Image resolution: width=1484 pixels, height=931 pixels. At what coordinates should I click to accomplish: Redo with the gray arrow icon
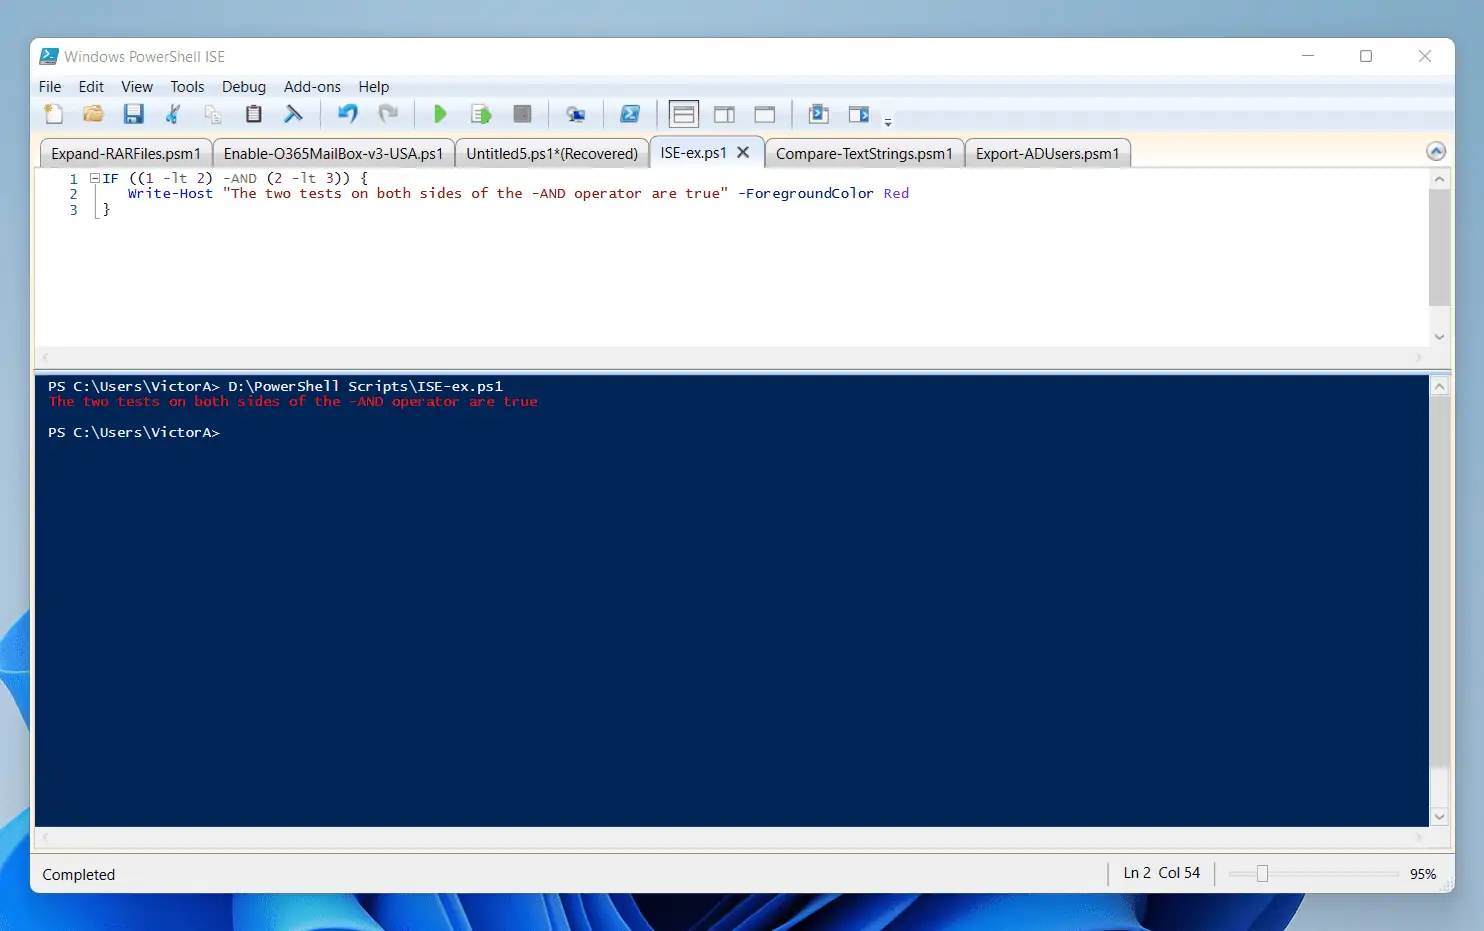point(388,114)
